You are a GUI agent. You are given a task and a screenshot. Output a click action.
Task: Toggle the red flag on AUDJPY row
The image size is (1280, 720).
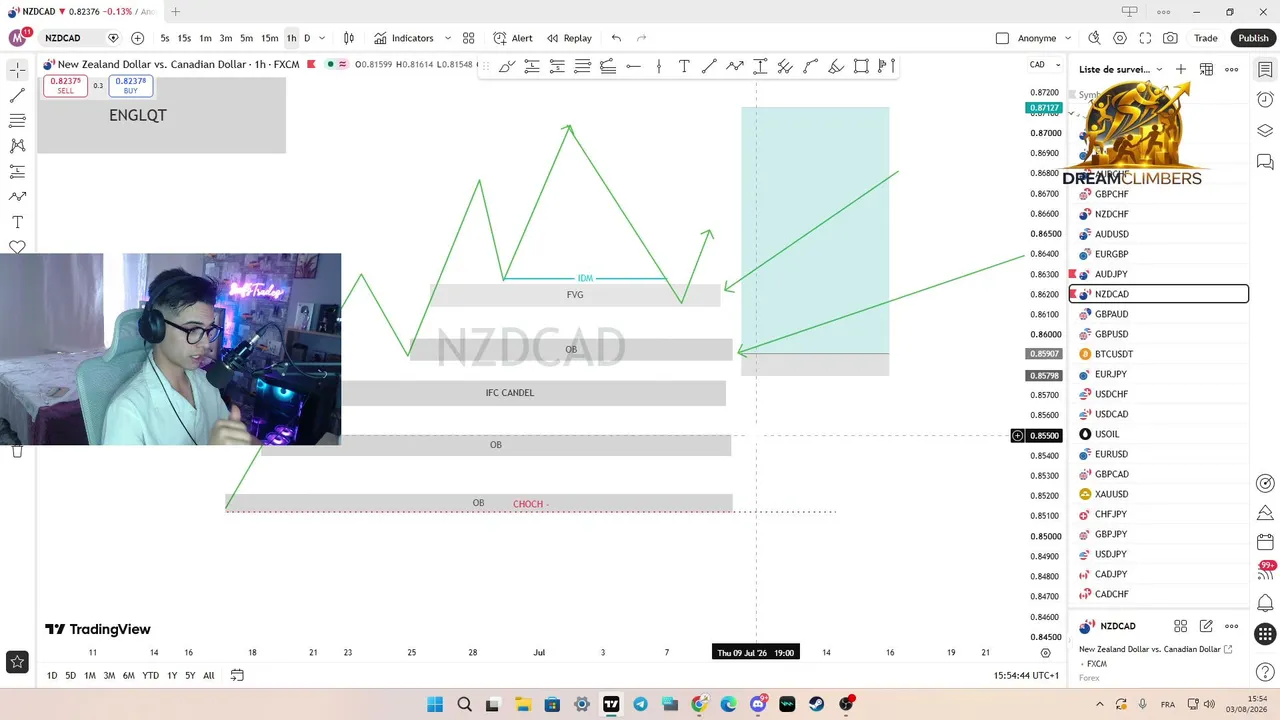1073,274
